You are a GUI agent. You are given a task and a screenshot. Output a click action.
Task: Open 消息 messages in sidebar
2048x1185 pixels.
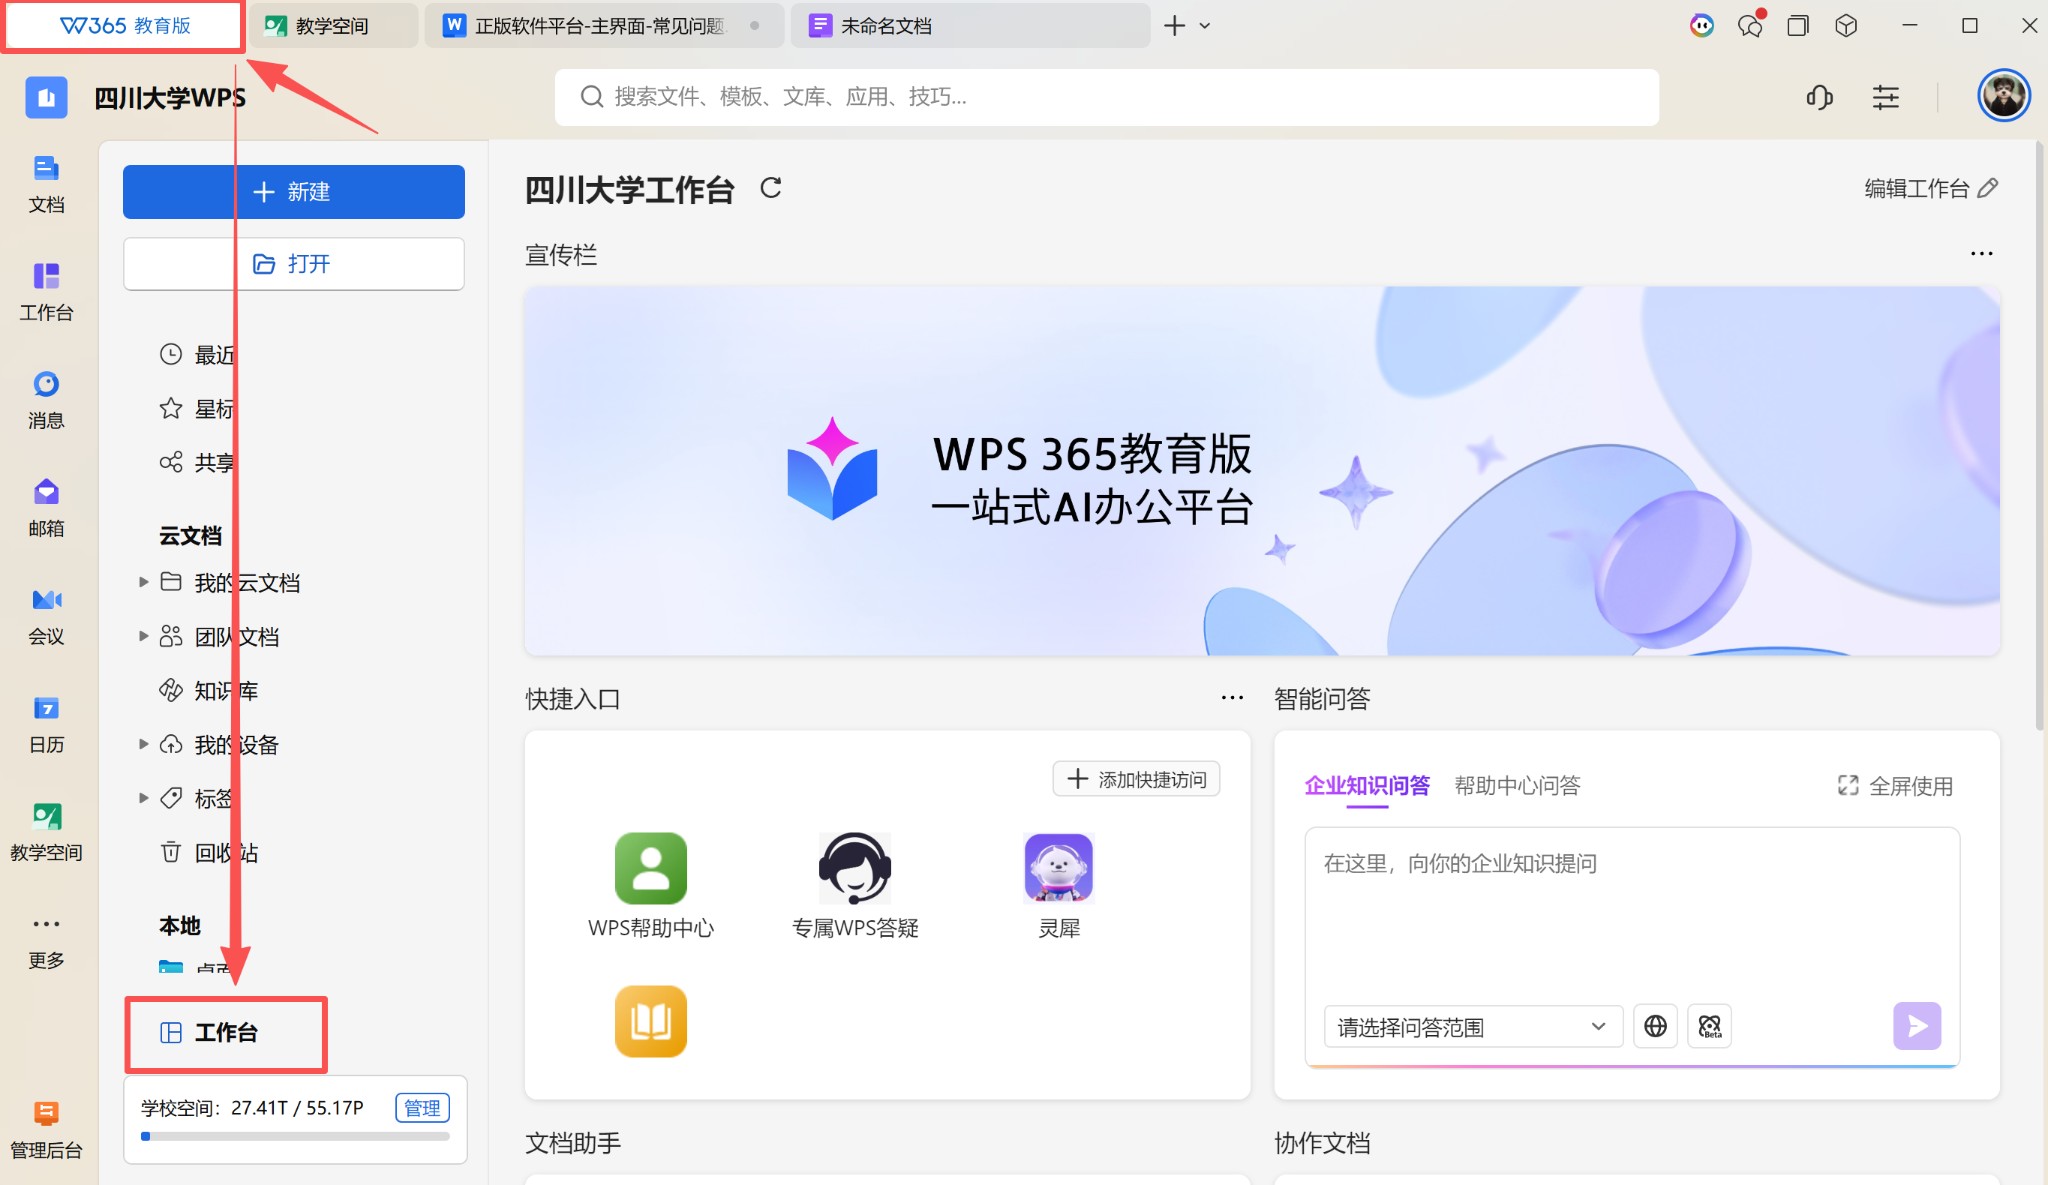[46, 400]
